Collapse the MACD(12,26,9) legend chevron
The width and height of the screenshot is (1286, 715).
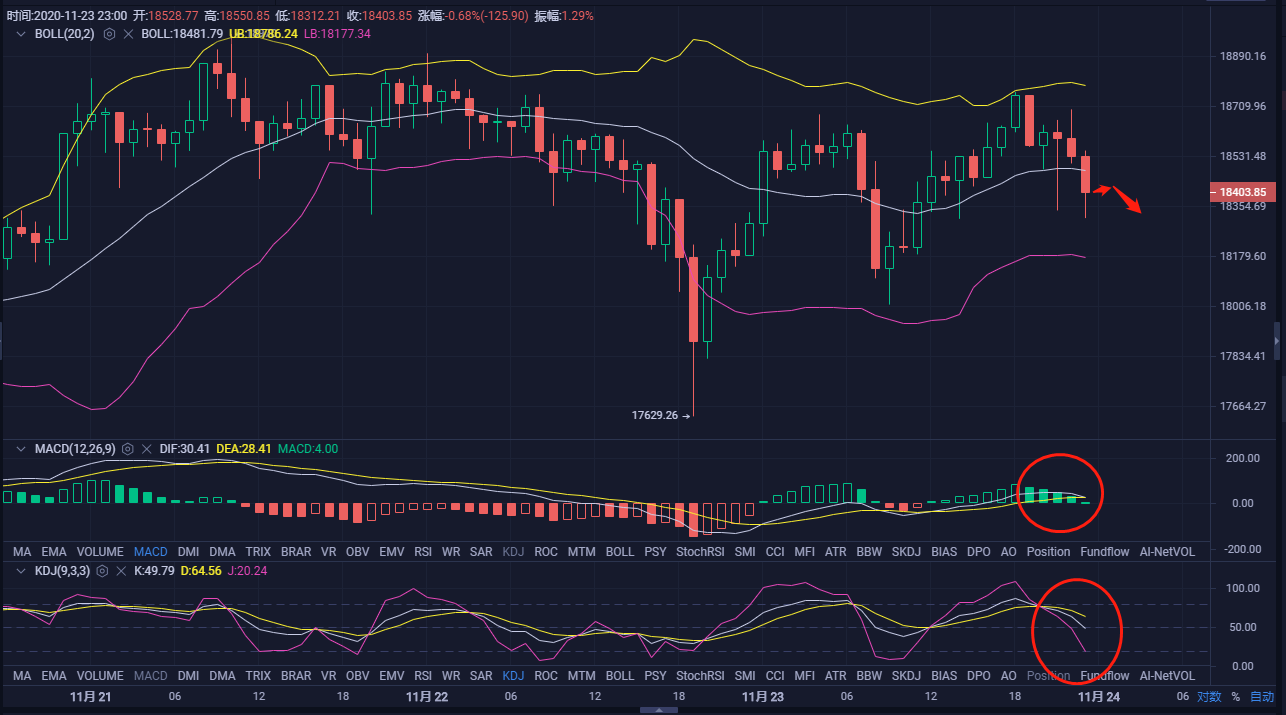pos(21,449)
